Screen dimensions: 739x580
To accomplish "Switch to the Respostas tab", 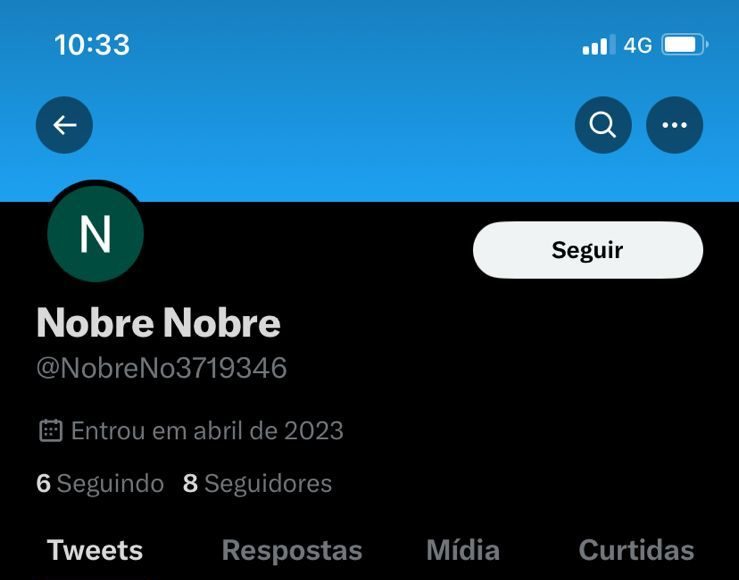I will (292, 550).
